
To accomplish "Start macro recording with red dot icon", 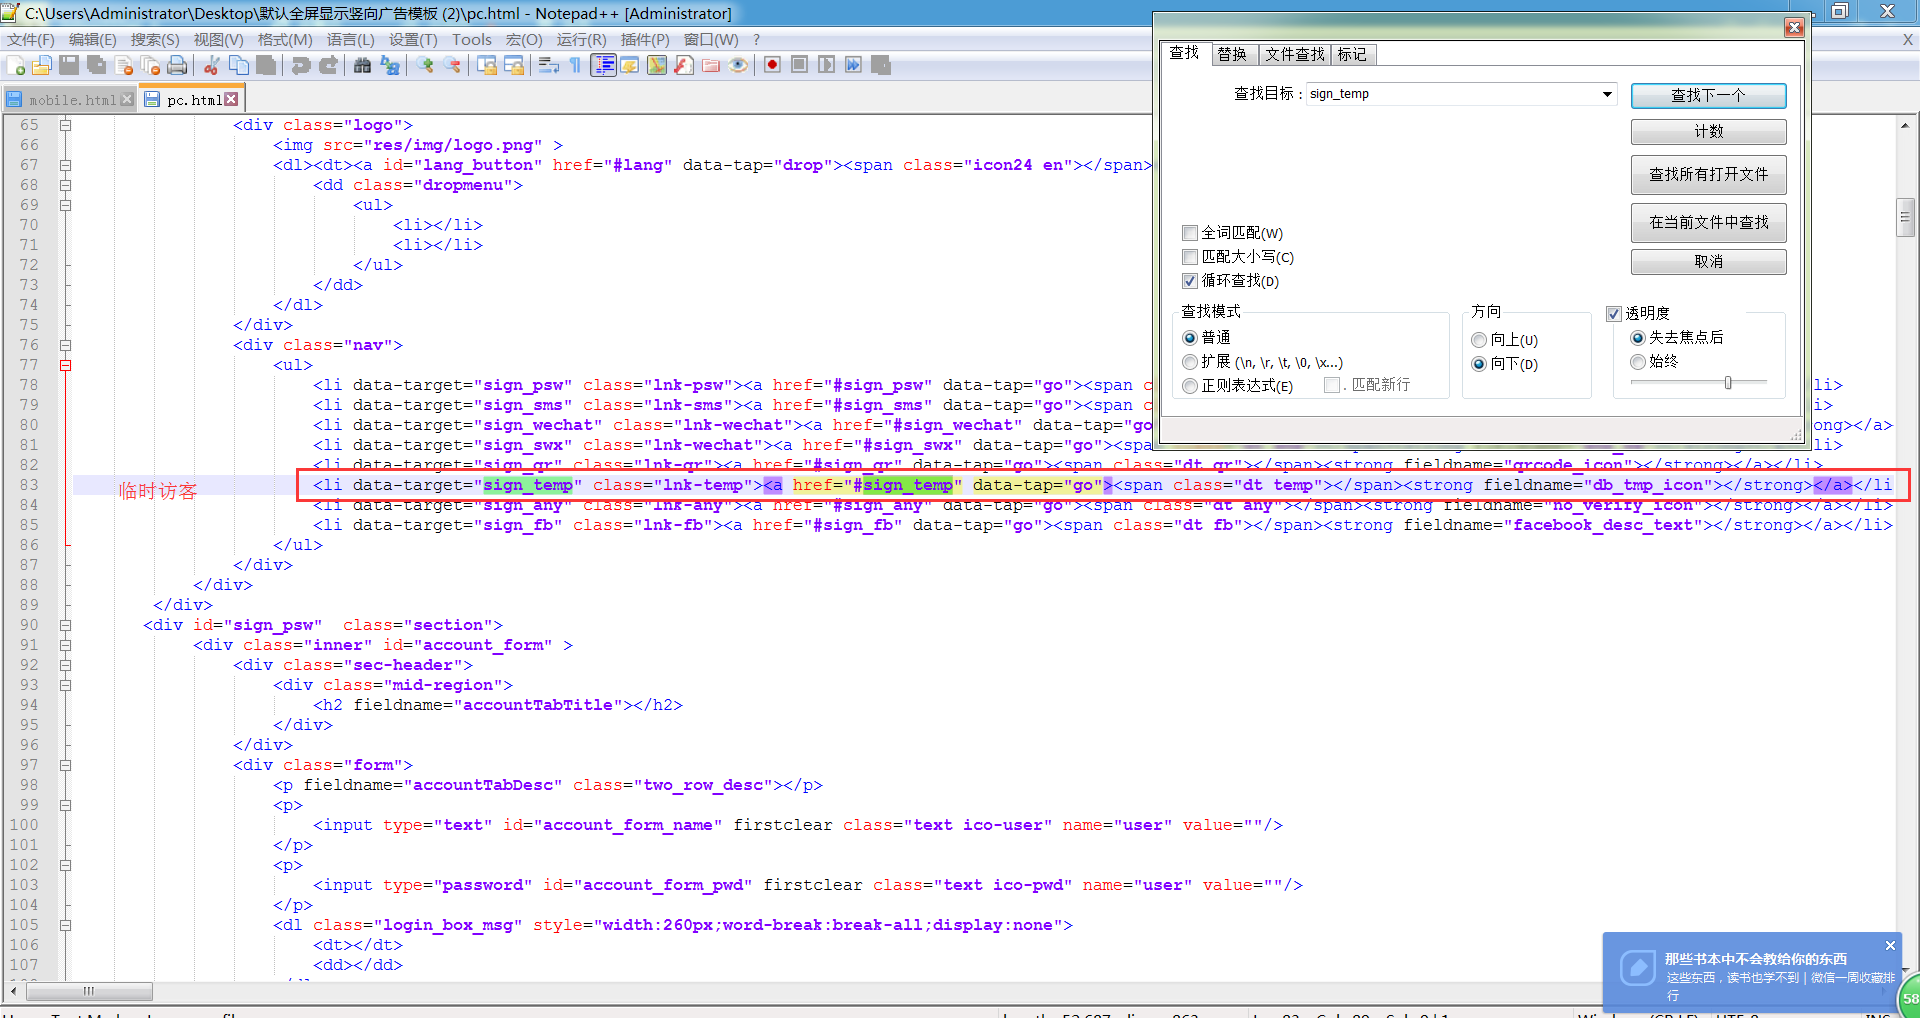I will pos(772,65).
